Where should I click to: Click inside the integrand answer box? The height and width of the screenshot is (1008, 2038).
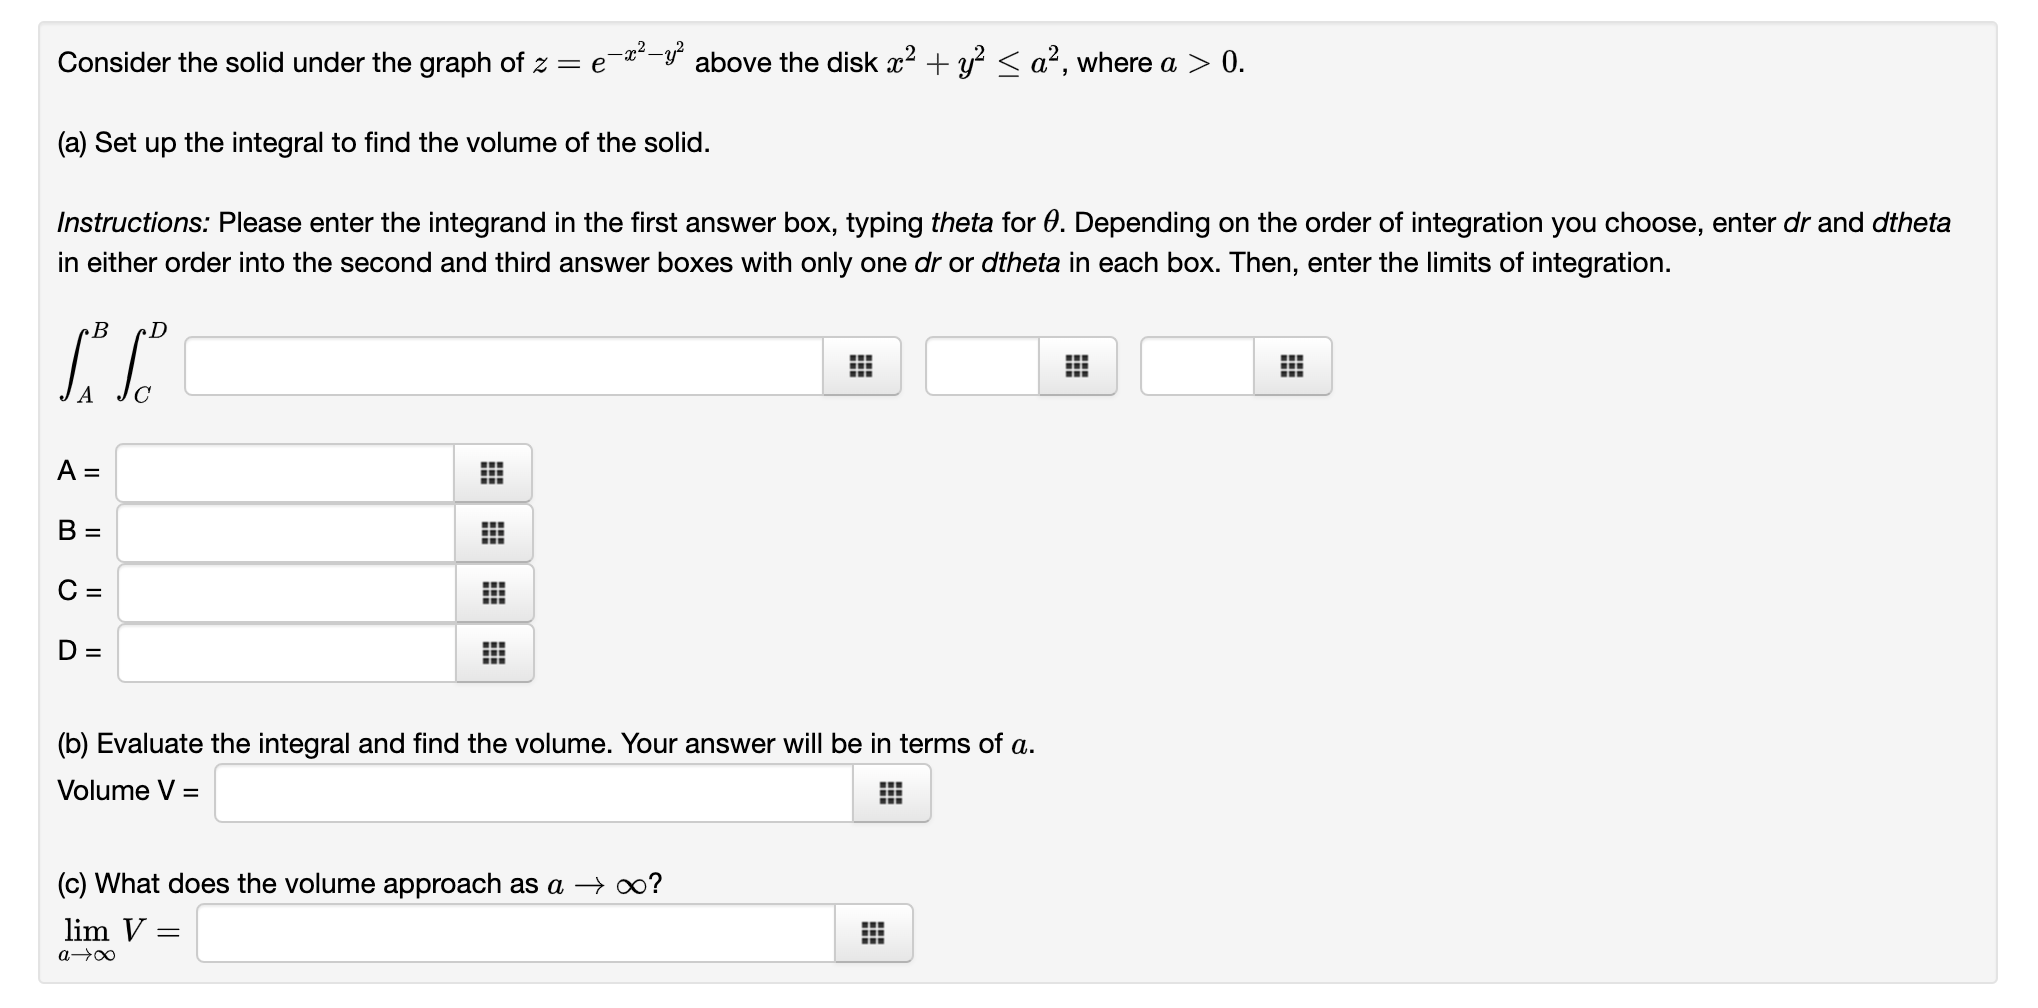[500, 366]
